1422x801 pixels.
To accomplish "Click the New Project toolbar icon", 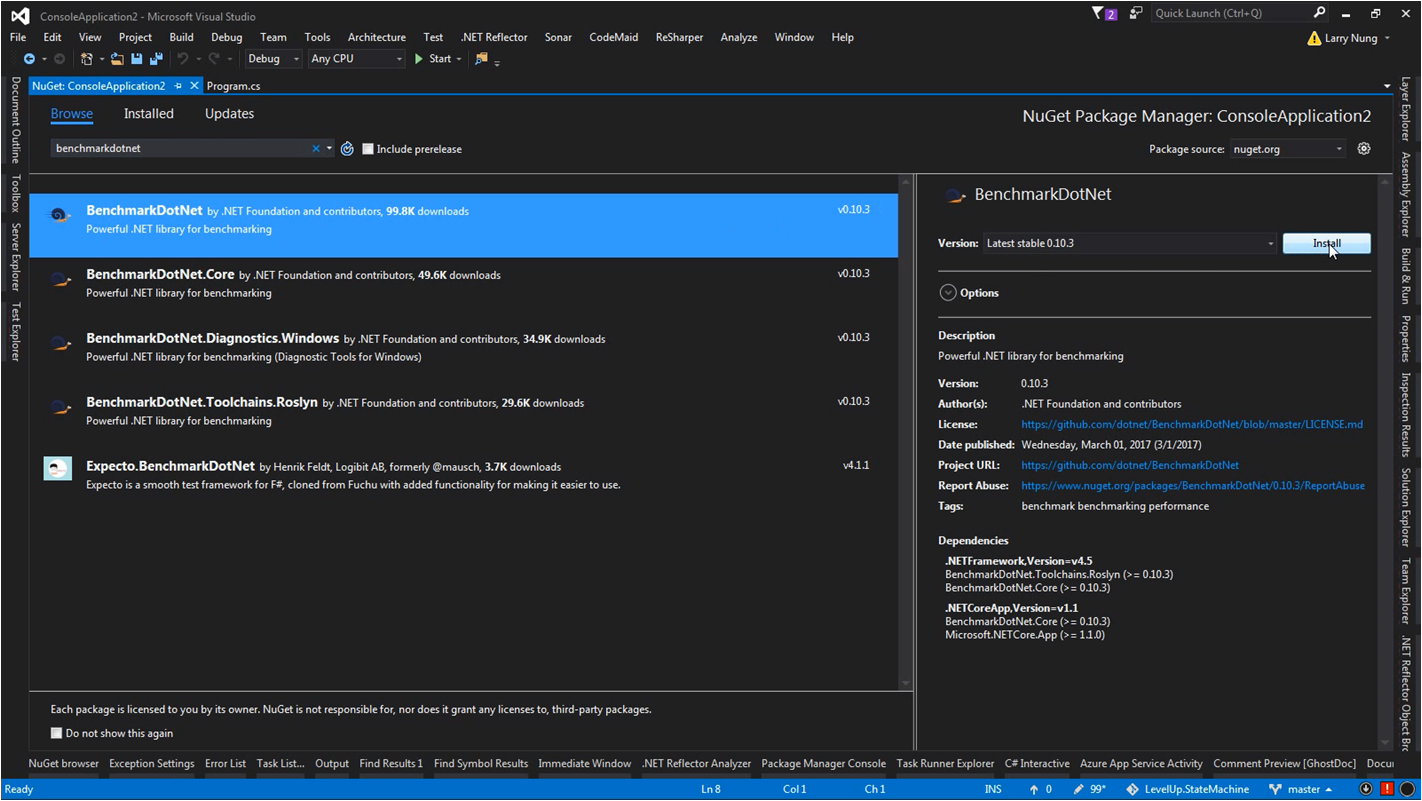I will [87, 59].
